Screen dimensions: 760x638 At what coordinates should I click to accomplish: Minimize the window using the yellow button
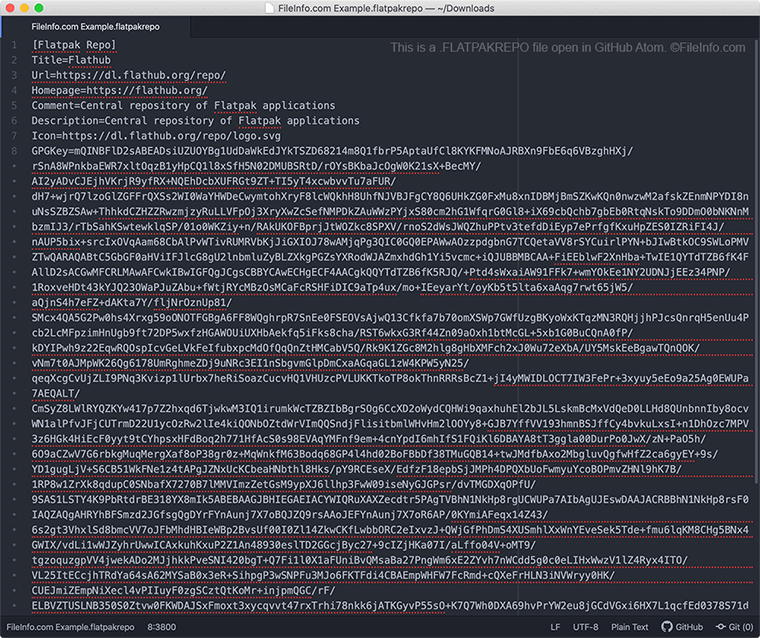pyautogui.click(x=32, y=9)
